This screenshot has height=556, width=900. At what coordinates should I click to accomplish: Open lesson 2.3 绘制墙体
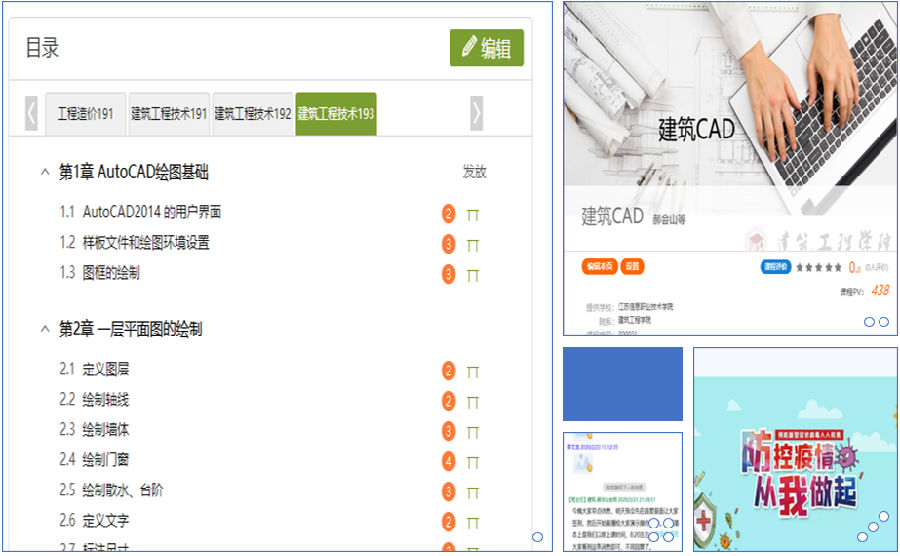pos(94,429)
